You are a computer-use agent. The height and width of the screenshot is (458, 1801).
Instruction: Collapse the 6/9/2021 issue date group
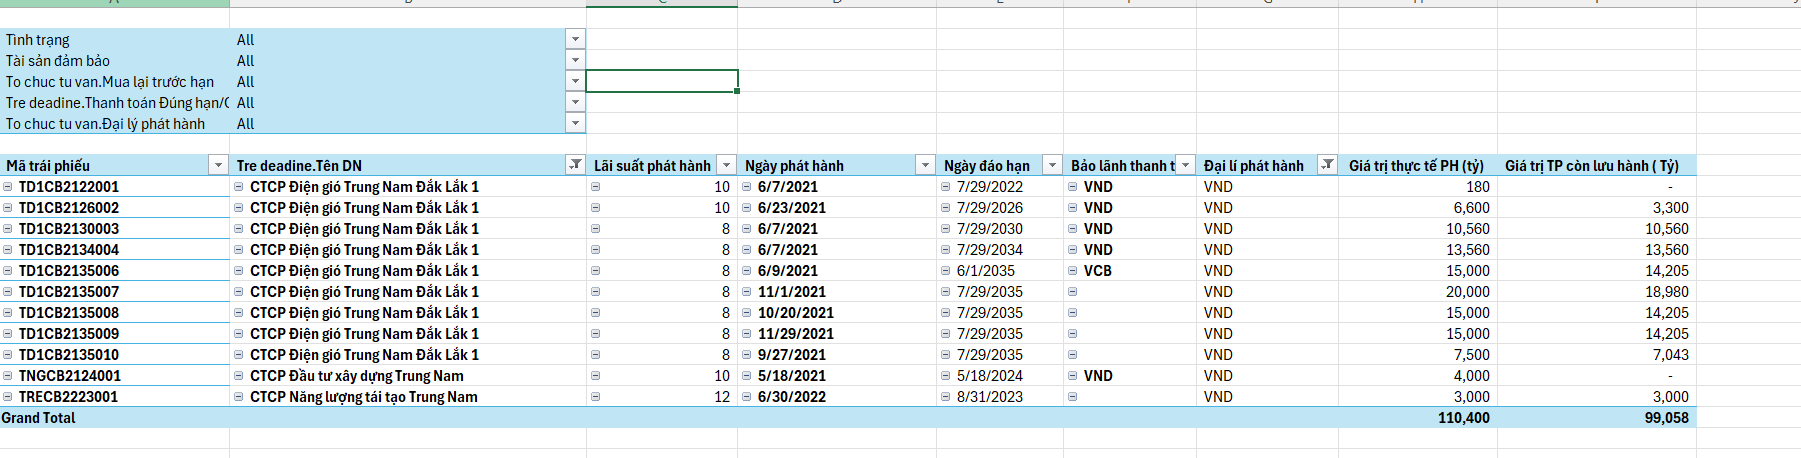746,271
